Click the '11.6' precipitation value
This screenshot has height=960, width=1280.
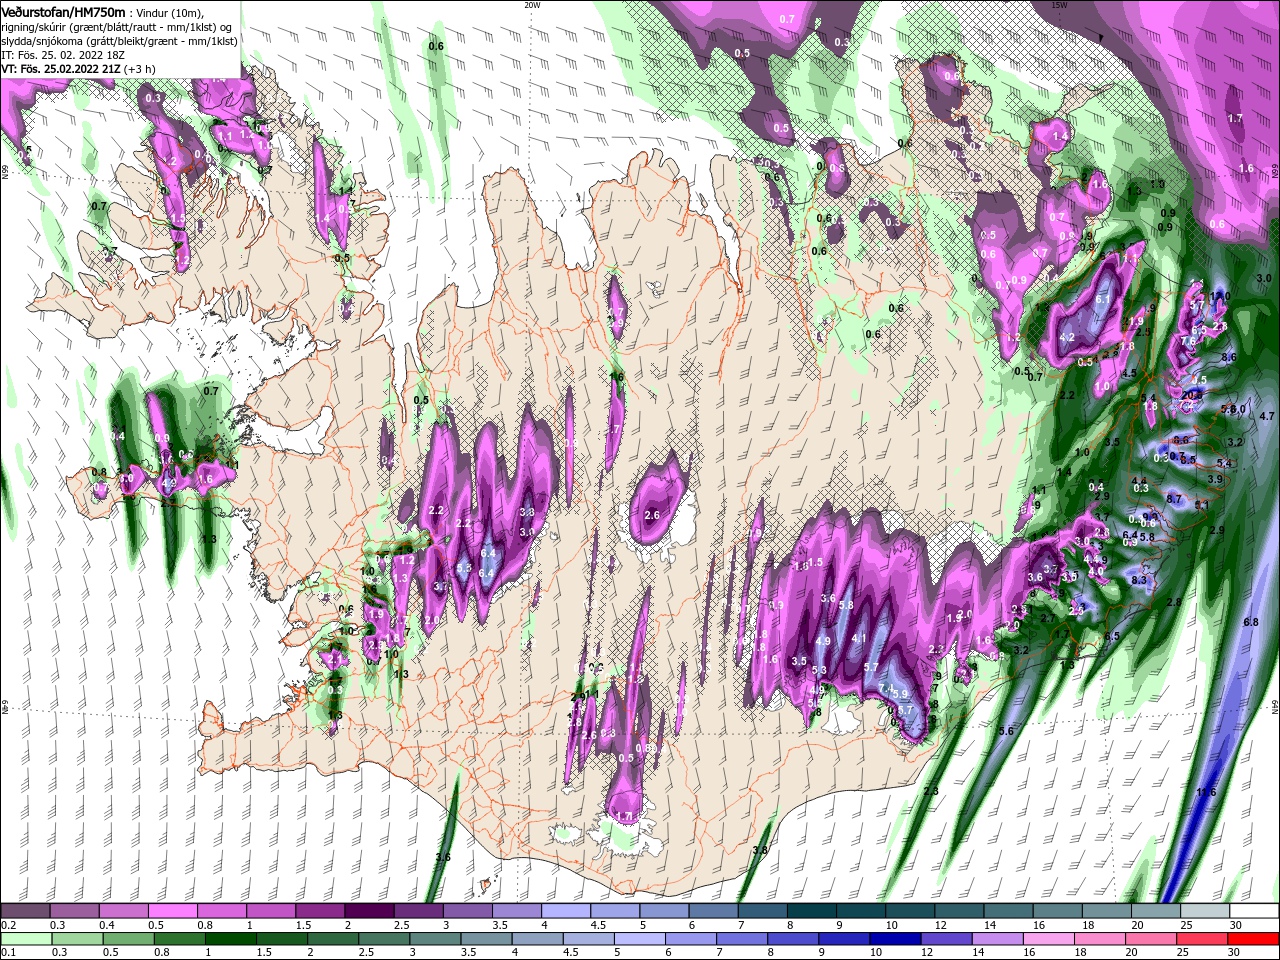(1206, 792)
